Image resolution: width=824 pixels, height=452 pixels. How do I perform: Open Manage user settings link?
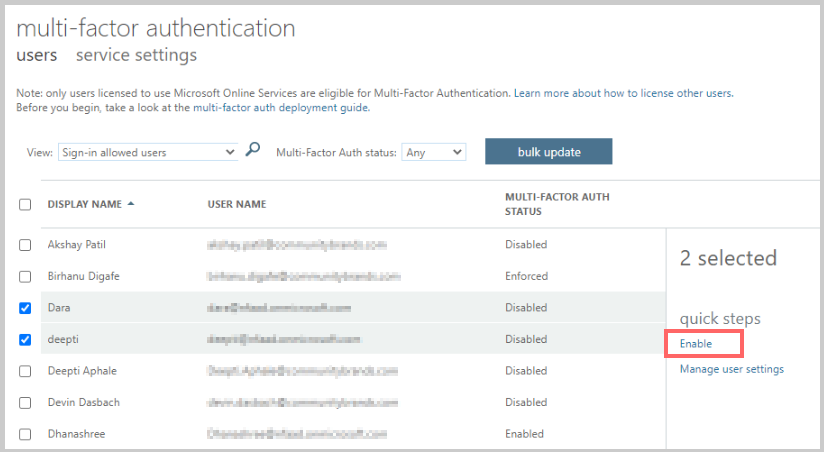[732, 369]
